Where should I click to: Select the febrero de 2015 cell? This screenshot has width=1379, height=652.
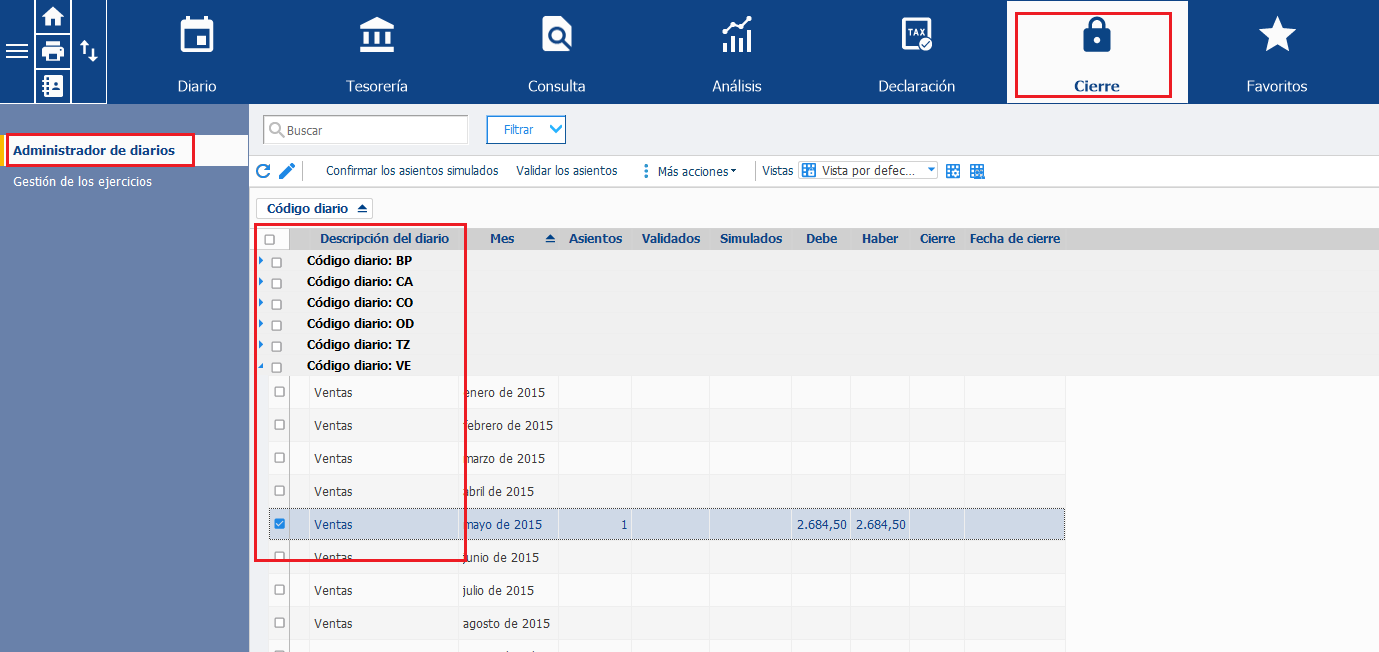508,425
